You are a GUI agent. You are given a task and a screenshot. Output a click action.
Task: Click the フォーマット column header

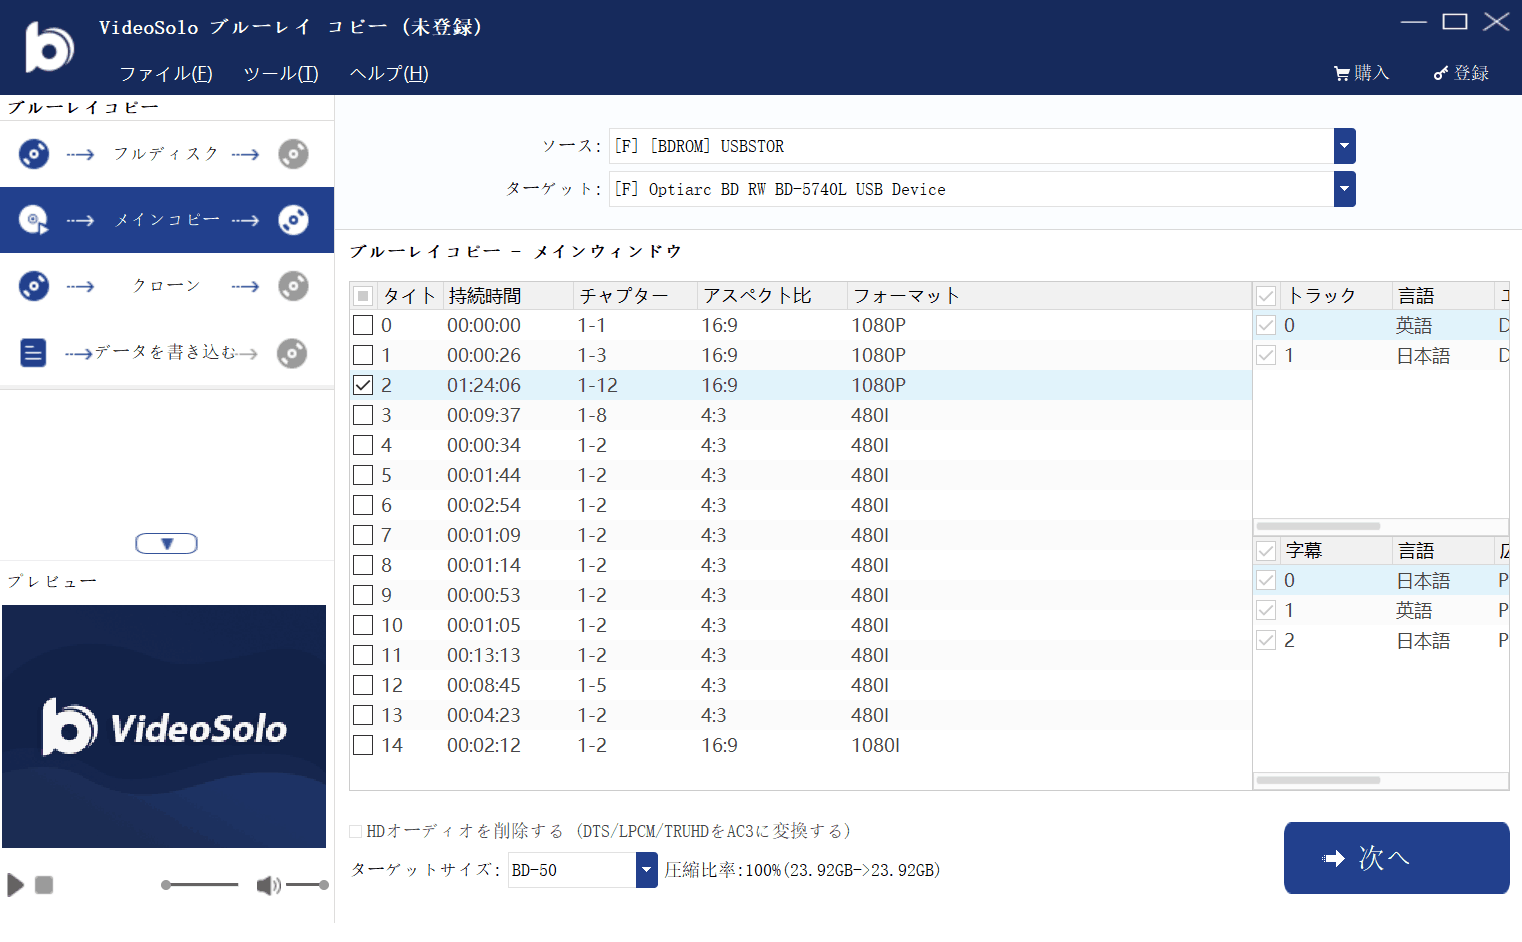point(1049,296)
